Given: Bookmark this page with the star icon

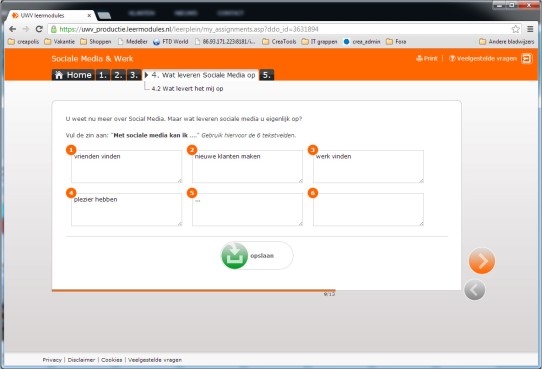Looking at the screenshot, I should (x=516, y=29).
